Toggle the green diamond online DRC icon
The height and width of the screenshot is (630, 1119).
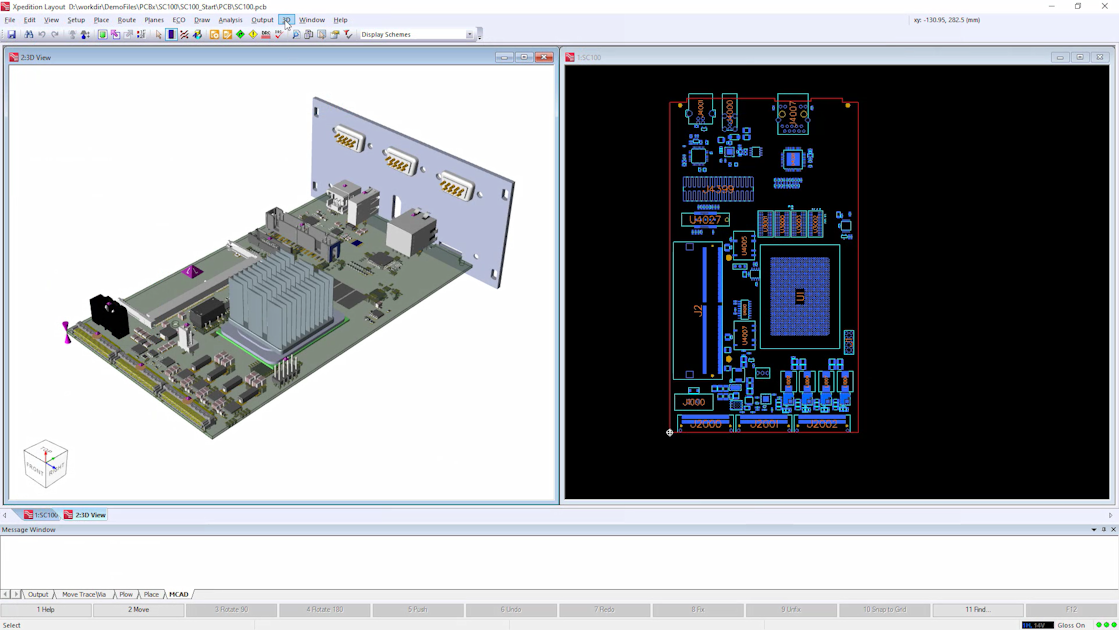240,34
